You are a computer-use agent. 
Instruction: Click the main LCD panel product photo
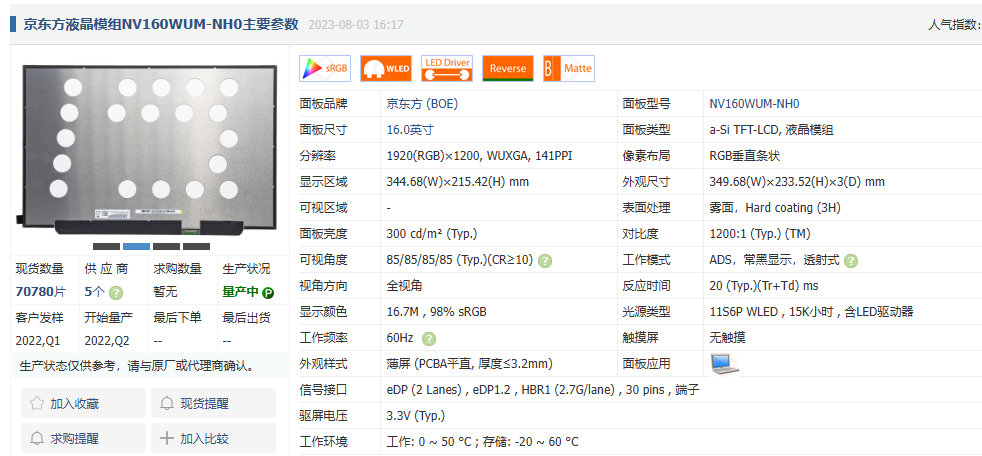point(147,148)
